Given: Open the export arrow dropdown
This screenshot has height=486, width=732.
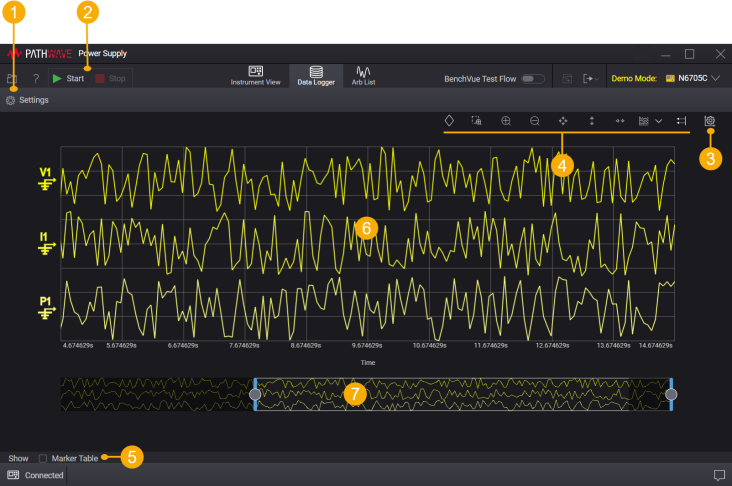Looking at the screenshot, I should click(591, 78).
